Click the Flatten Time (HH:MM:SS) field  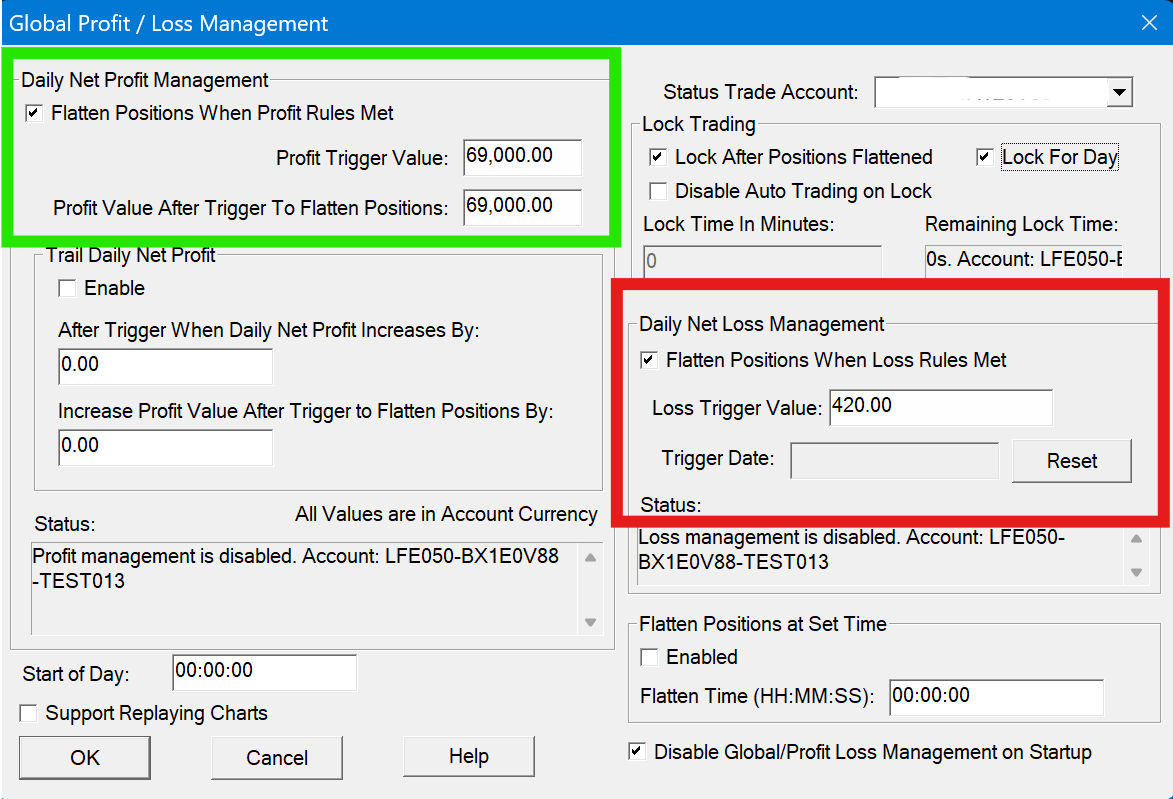[x=996, y=697]
